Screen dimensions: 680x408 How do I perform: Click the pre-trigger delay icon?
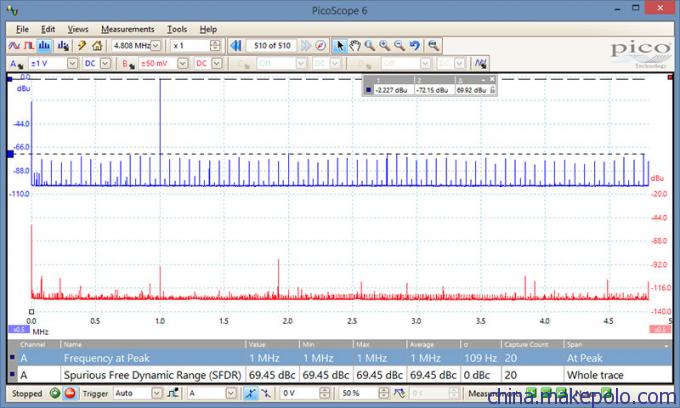tap(399, 393)
